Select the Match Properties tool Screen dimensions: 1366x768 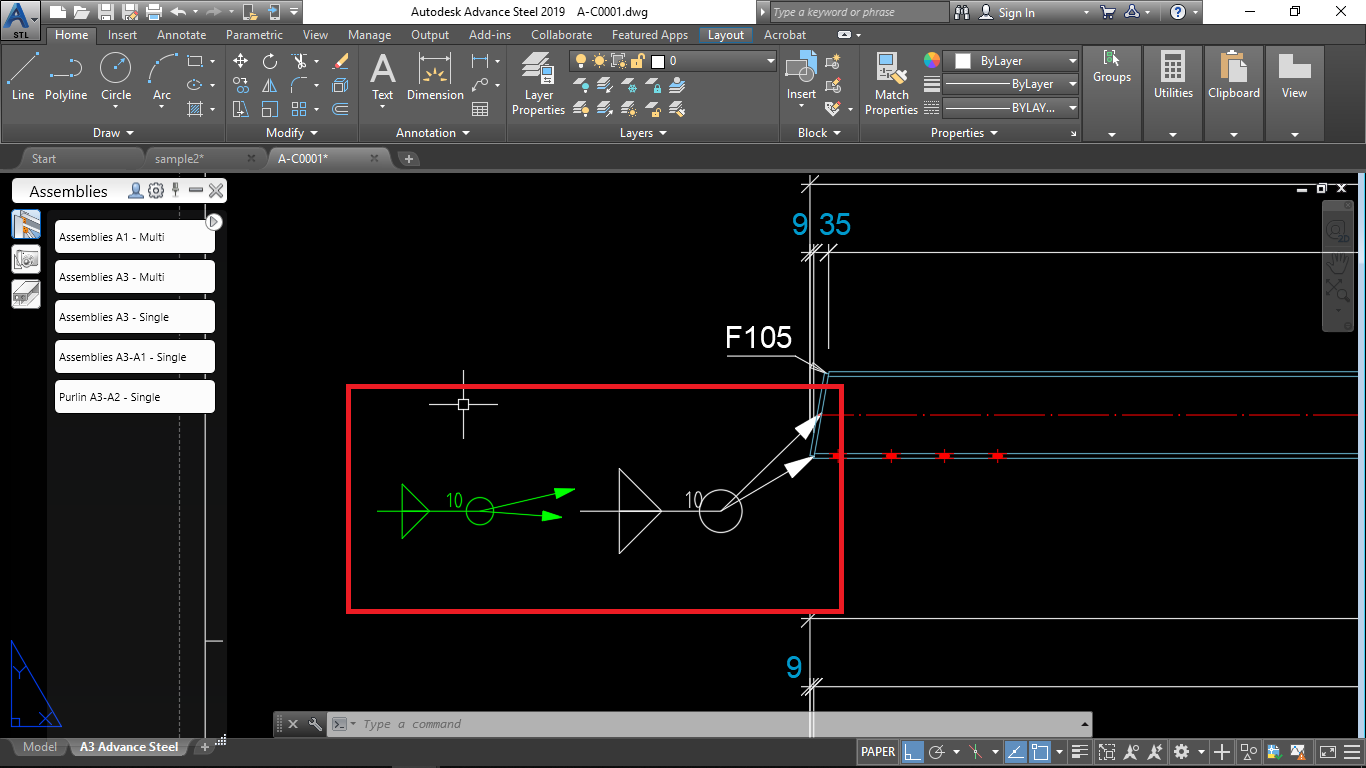click(x=890, y=83)
